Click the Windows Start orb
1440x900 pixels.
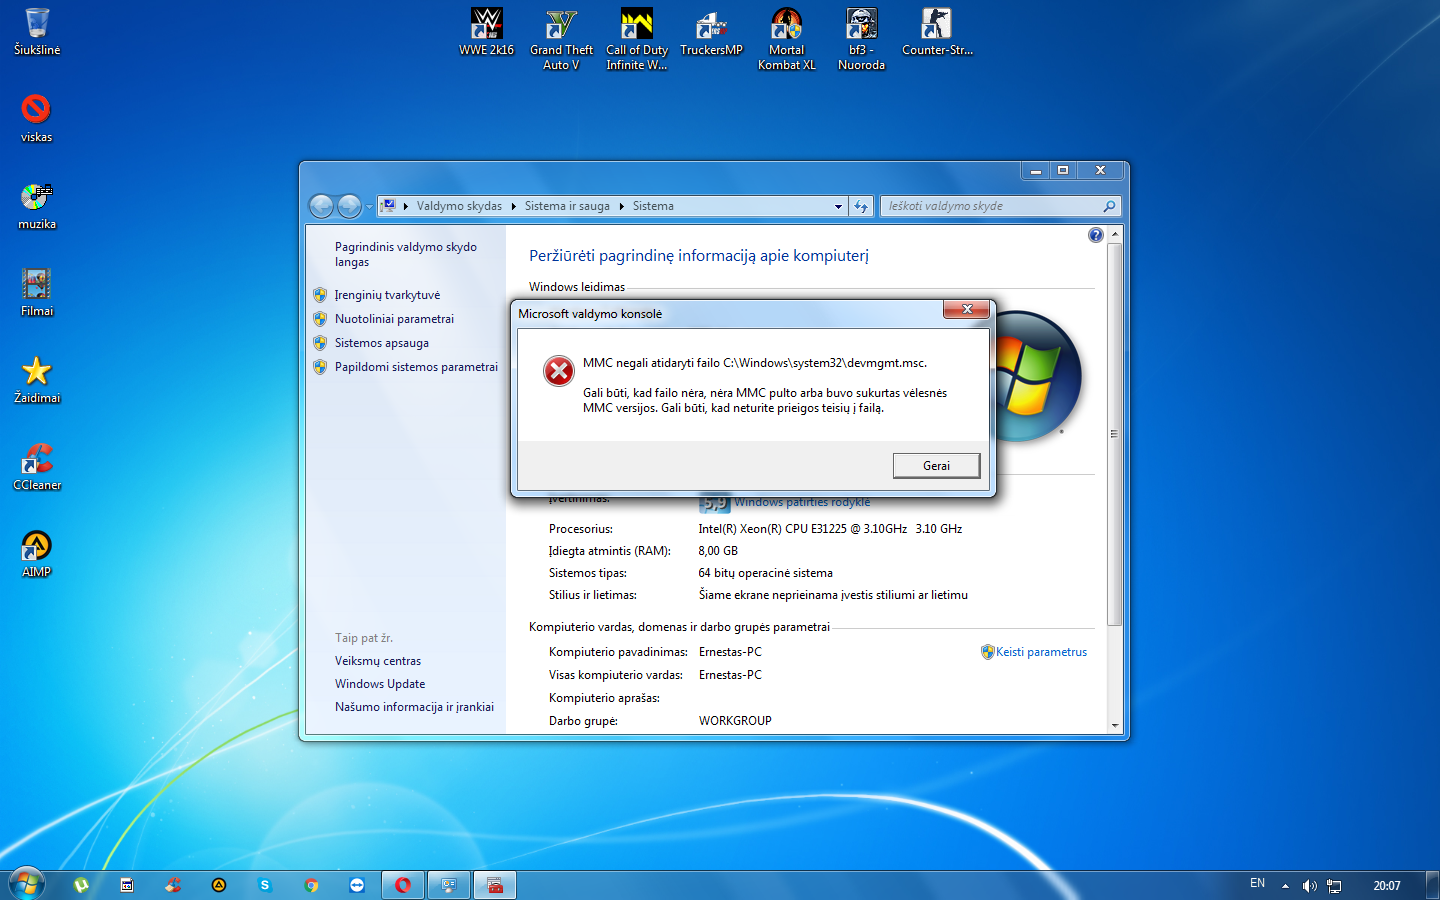27,884
